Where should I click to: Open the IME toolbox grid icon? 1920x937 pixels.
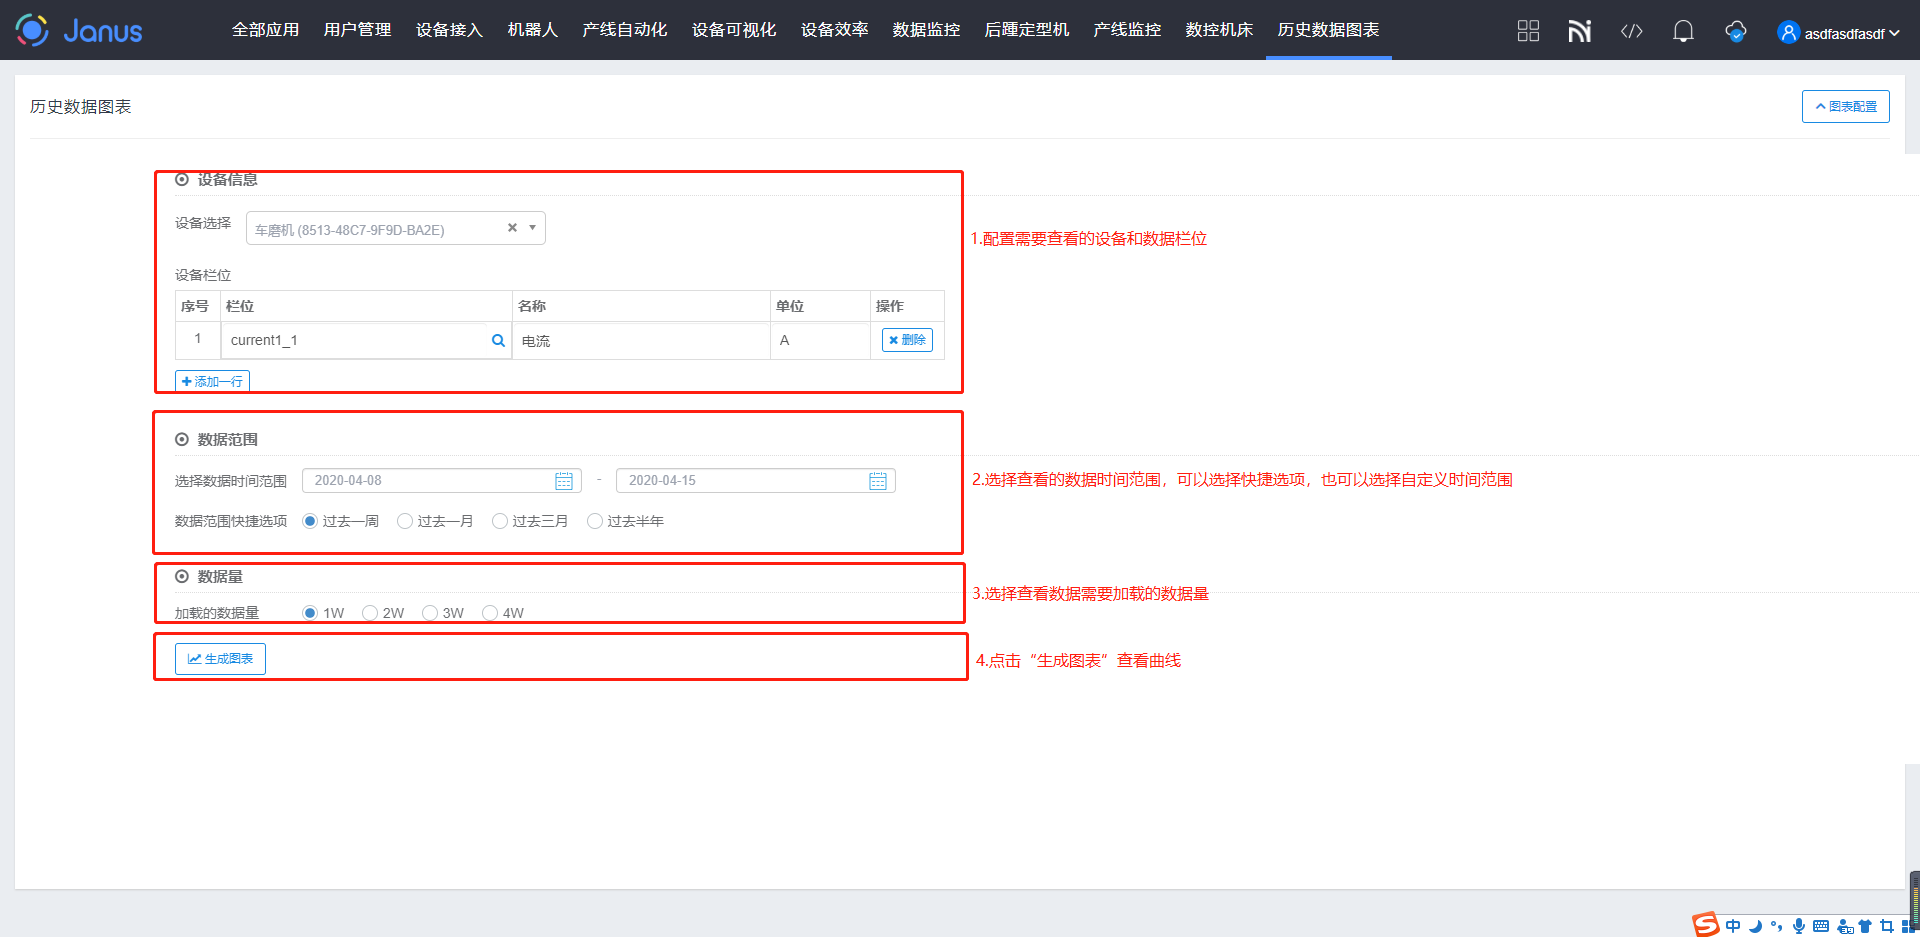[x=1908, y=926]
